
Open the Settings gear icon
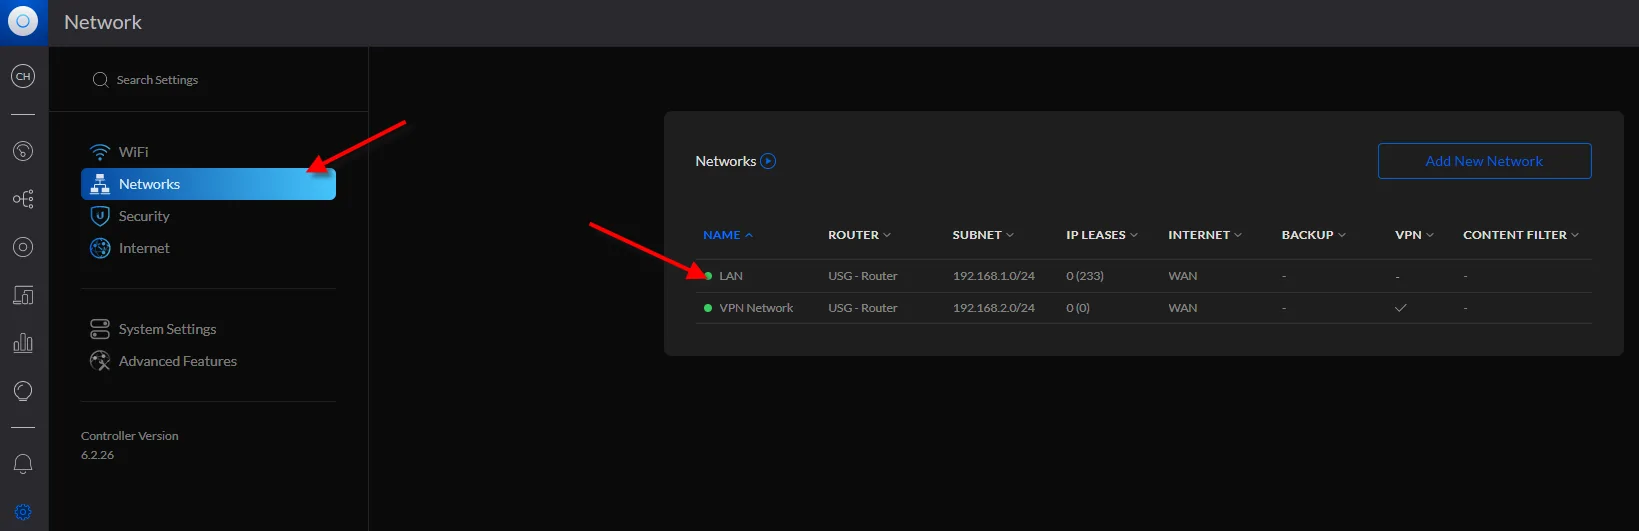(x=23, y=512)
